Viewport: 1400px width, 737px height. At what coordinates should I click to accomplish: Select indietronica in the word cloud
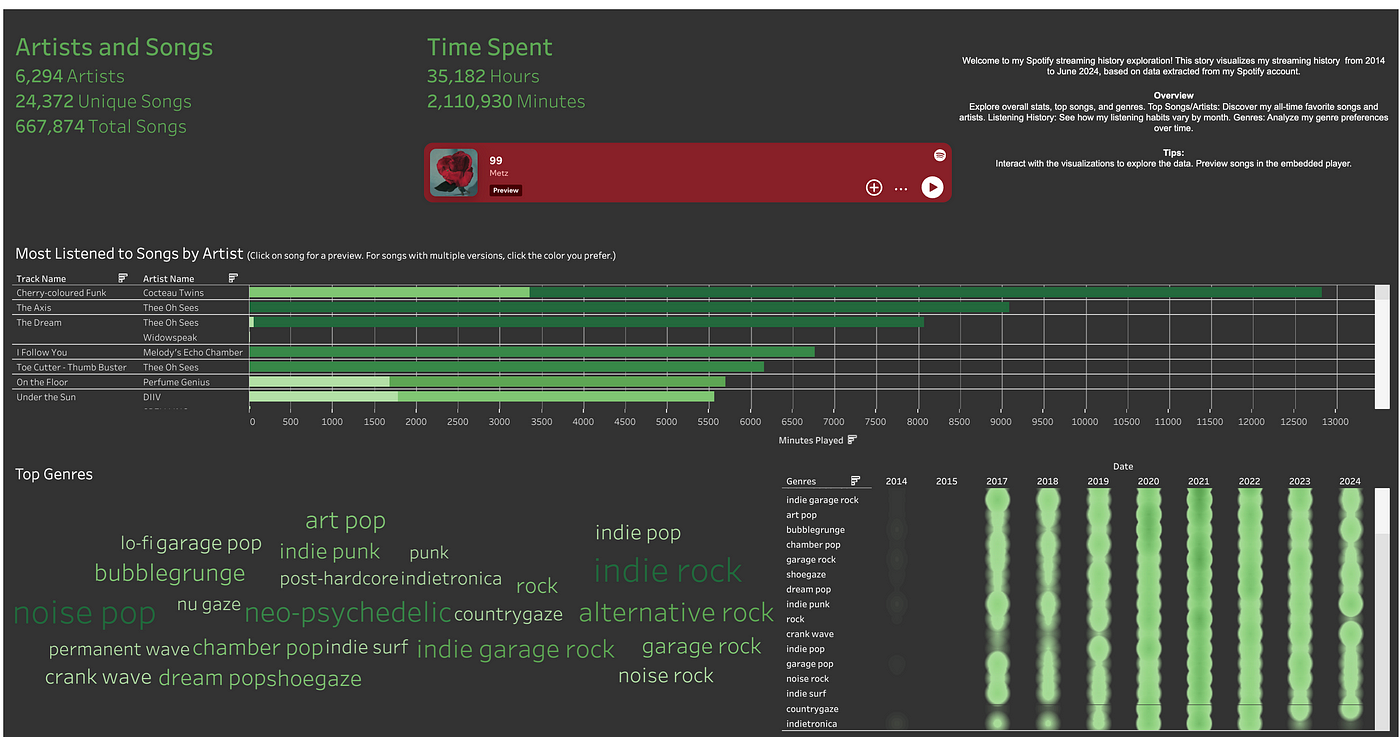pyautogui.click(x=452, y=579)
